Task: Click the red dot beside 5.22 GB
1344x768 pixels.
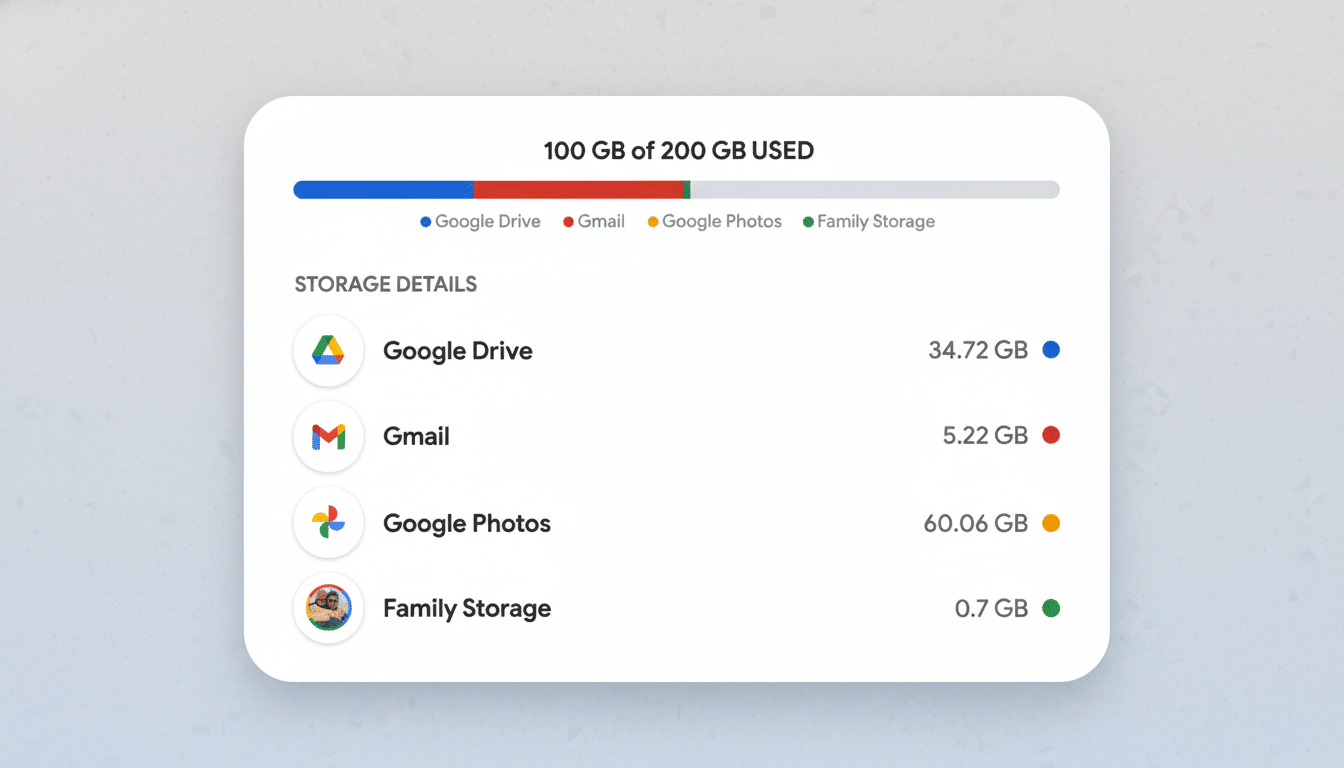Action: 1051,435
